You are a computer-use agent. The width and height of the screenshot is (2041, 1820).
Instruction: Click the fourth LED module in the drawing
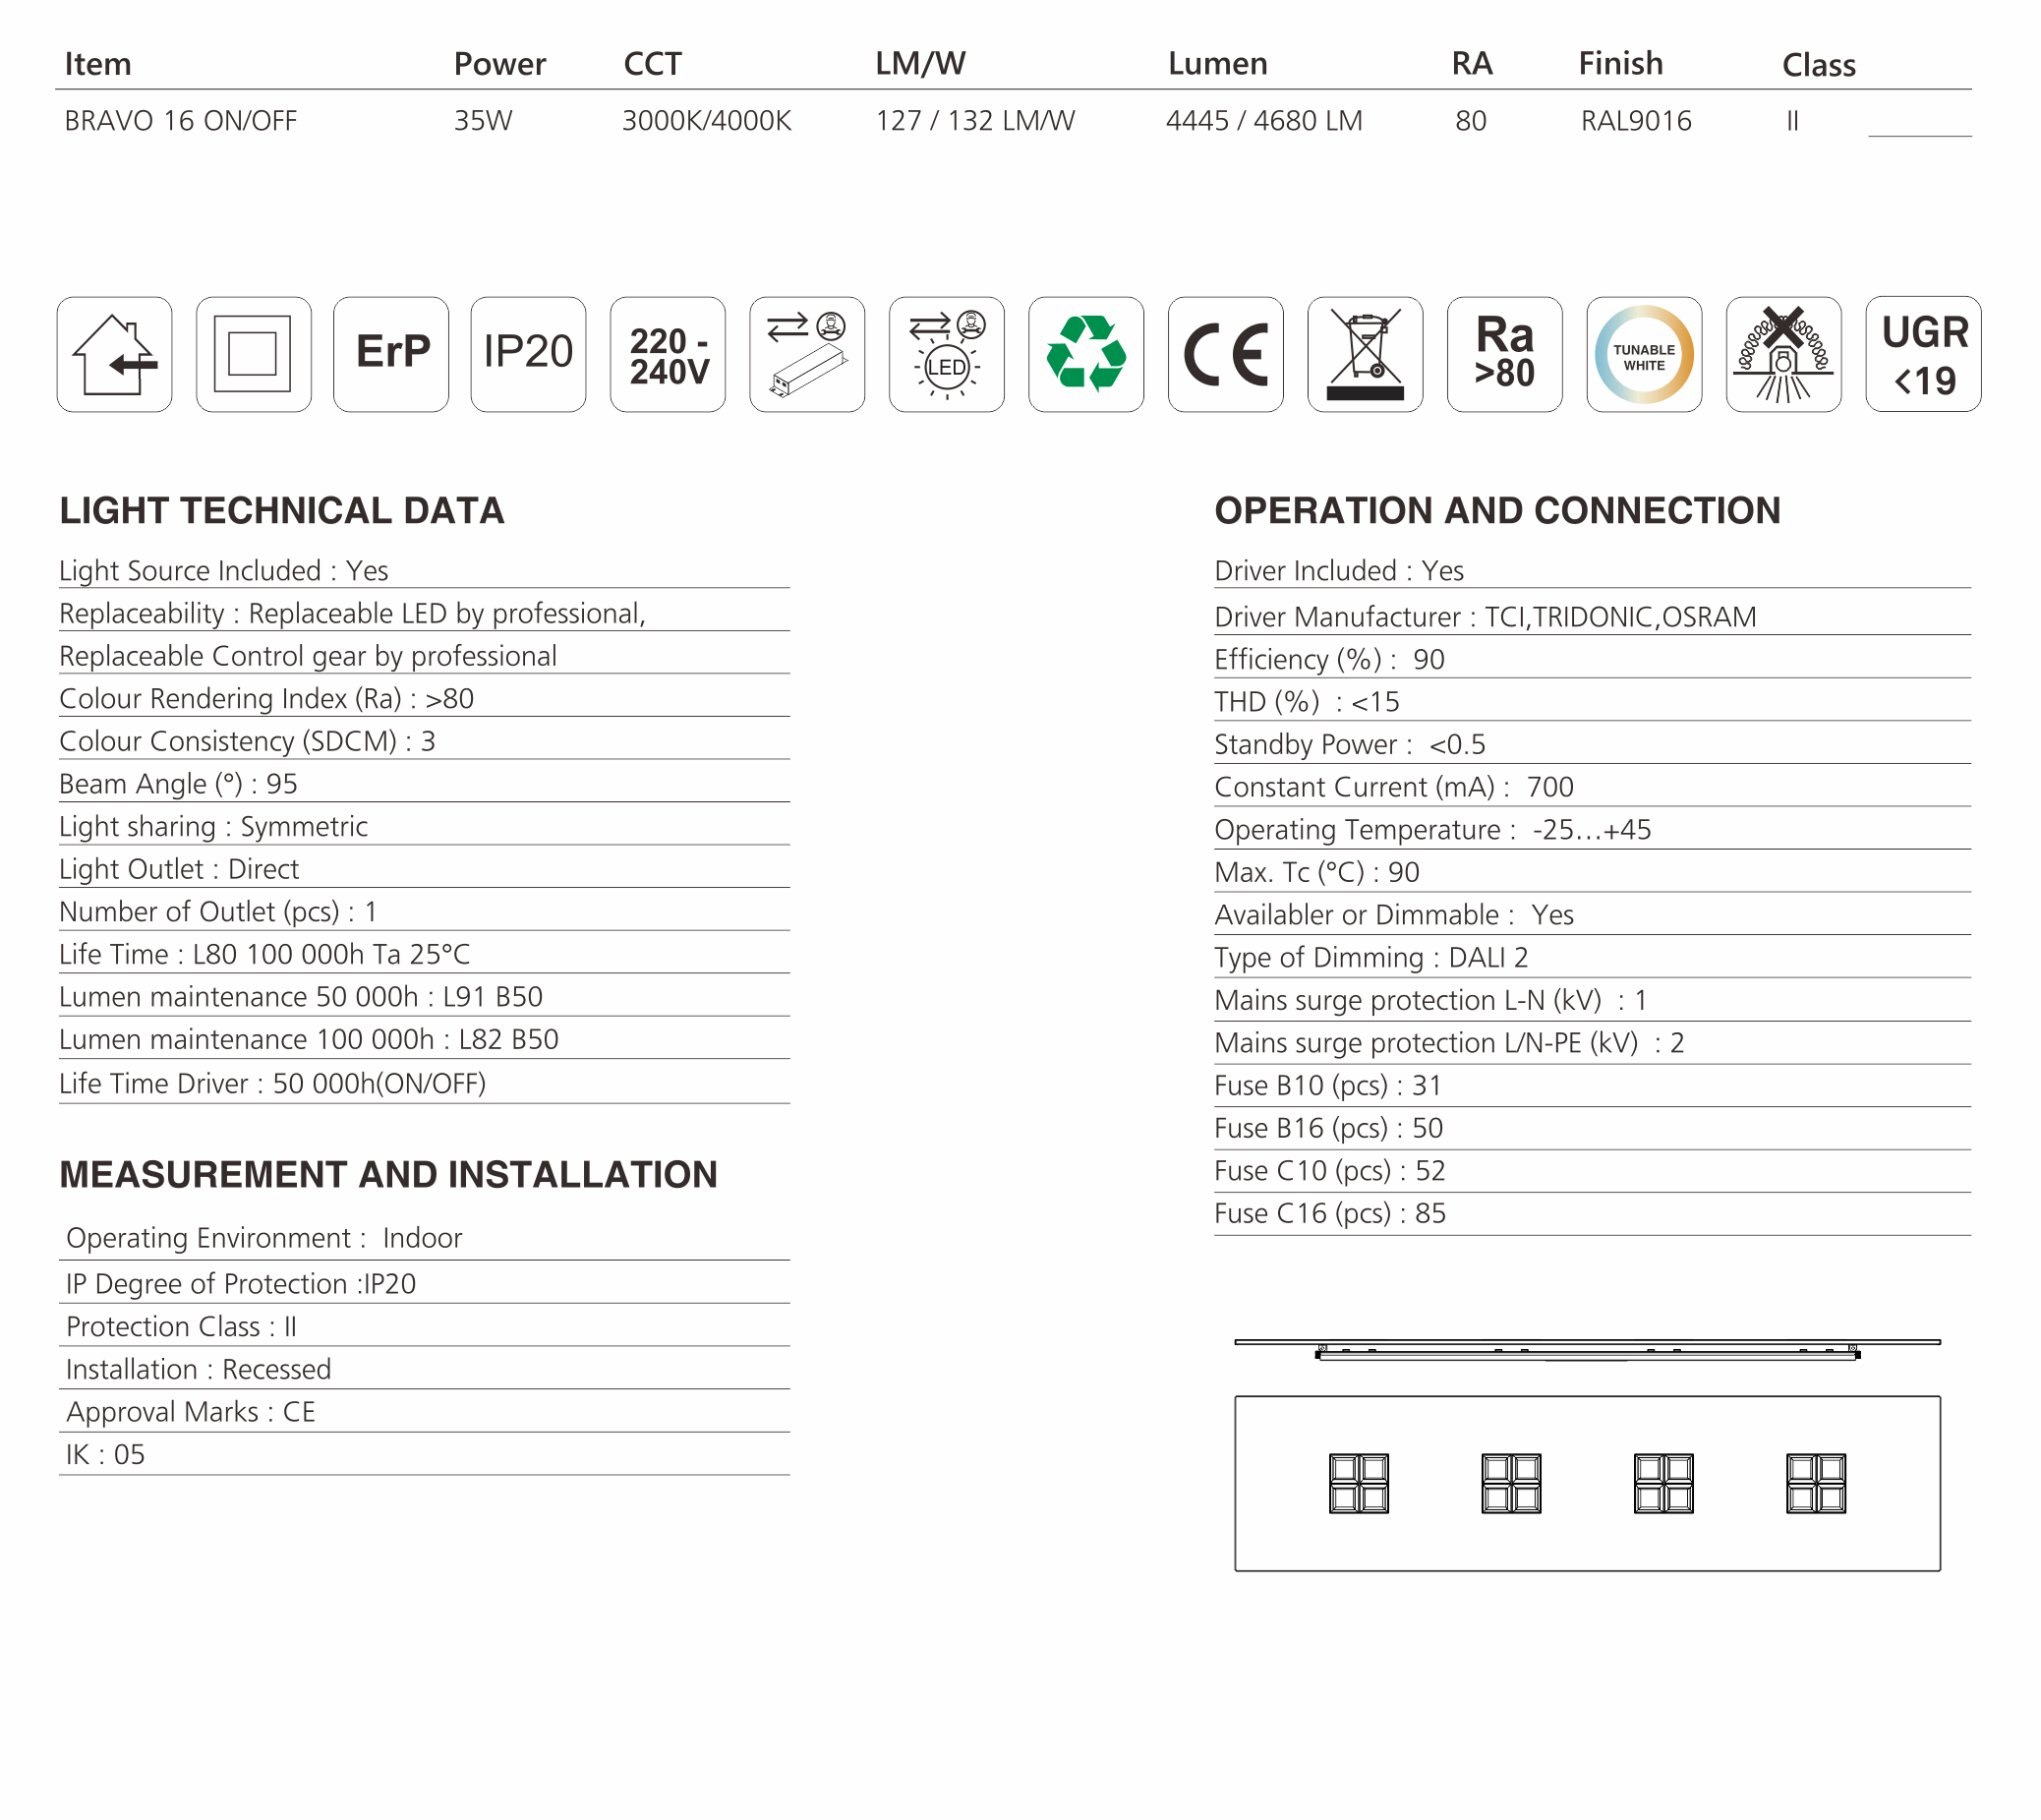[1816, 1483]
